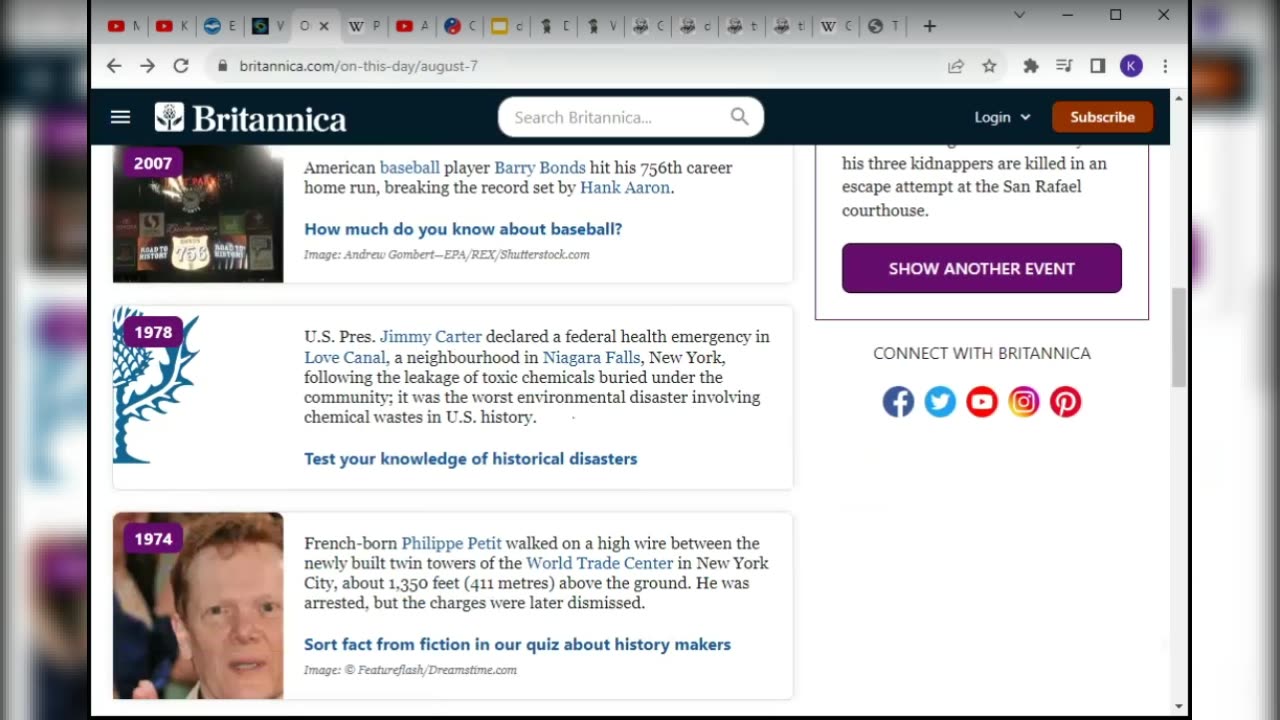Open the media control icon

point(1064,66)
